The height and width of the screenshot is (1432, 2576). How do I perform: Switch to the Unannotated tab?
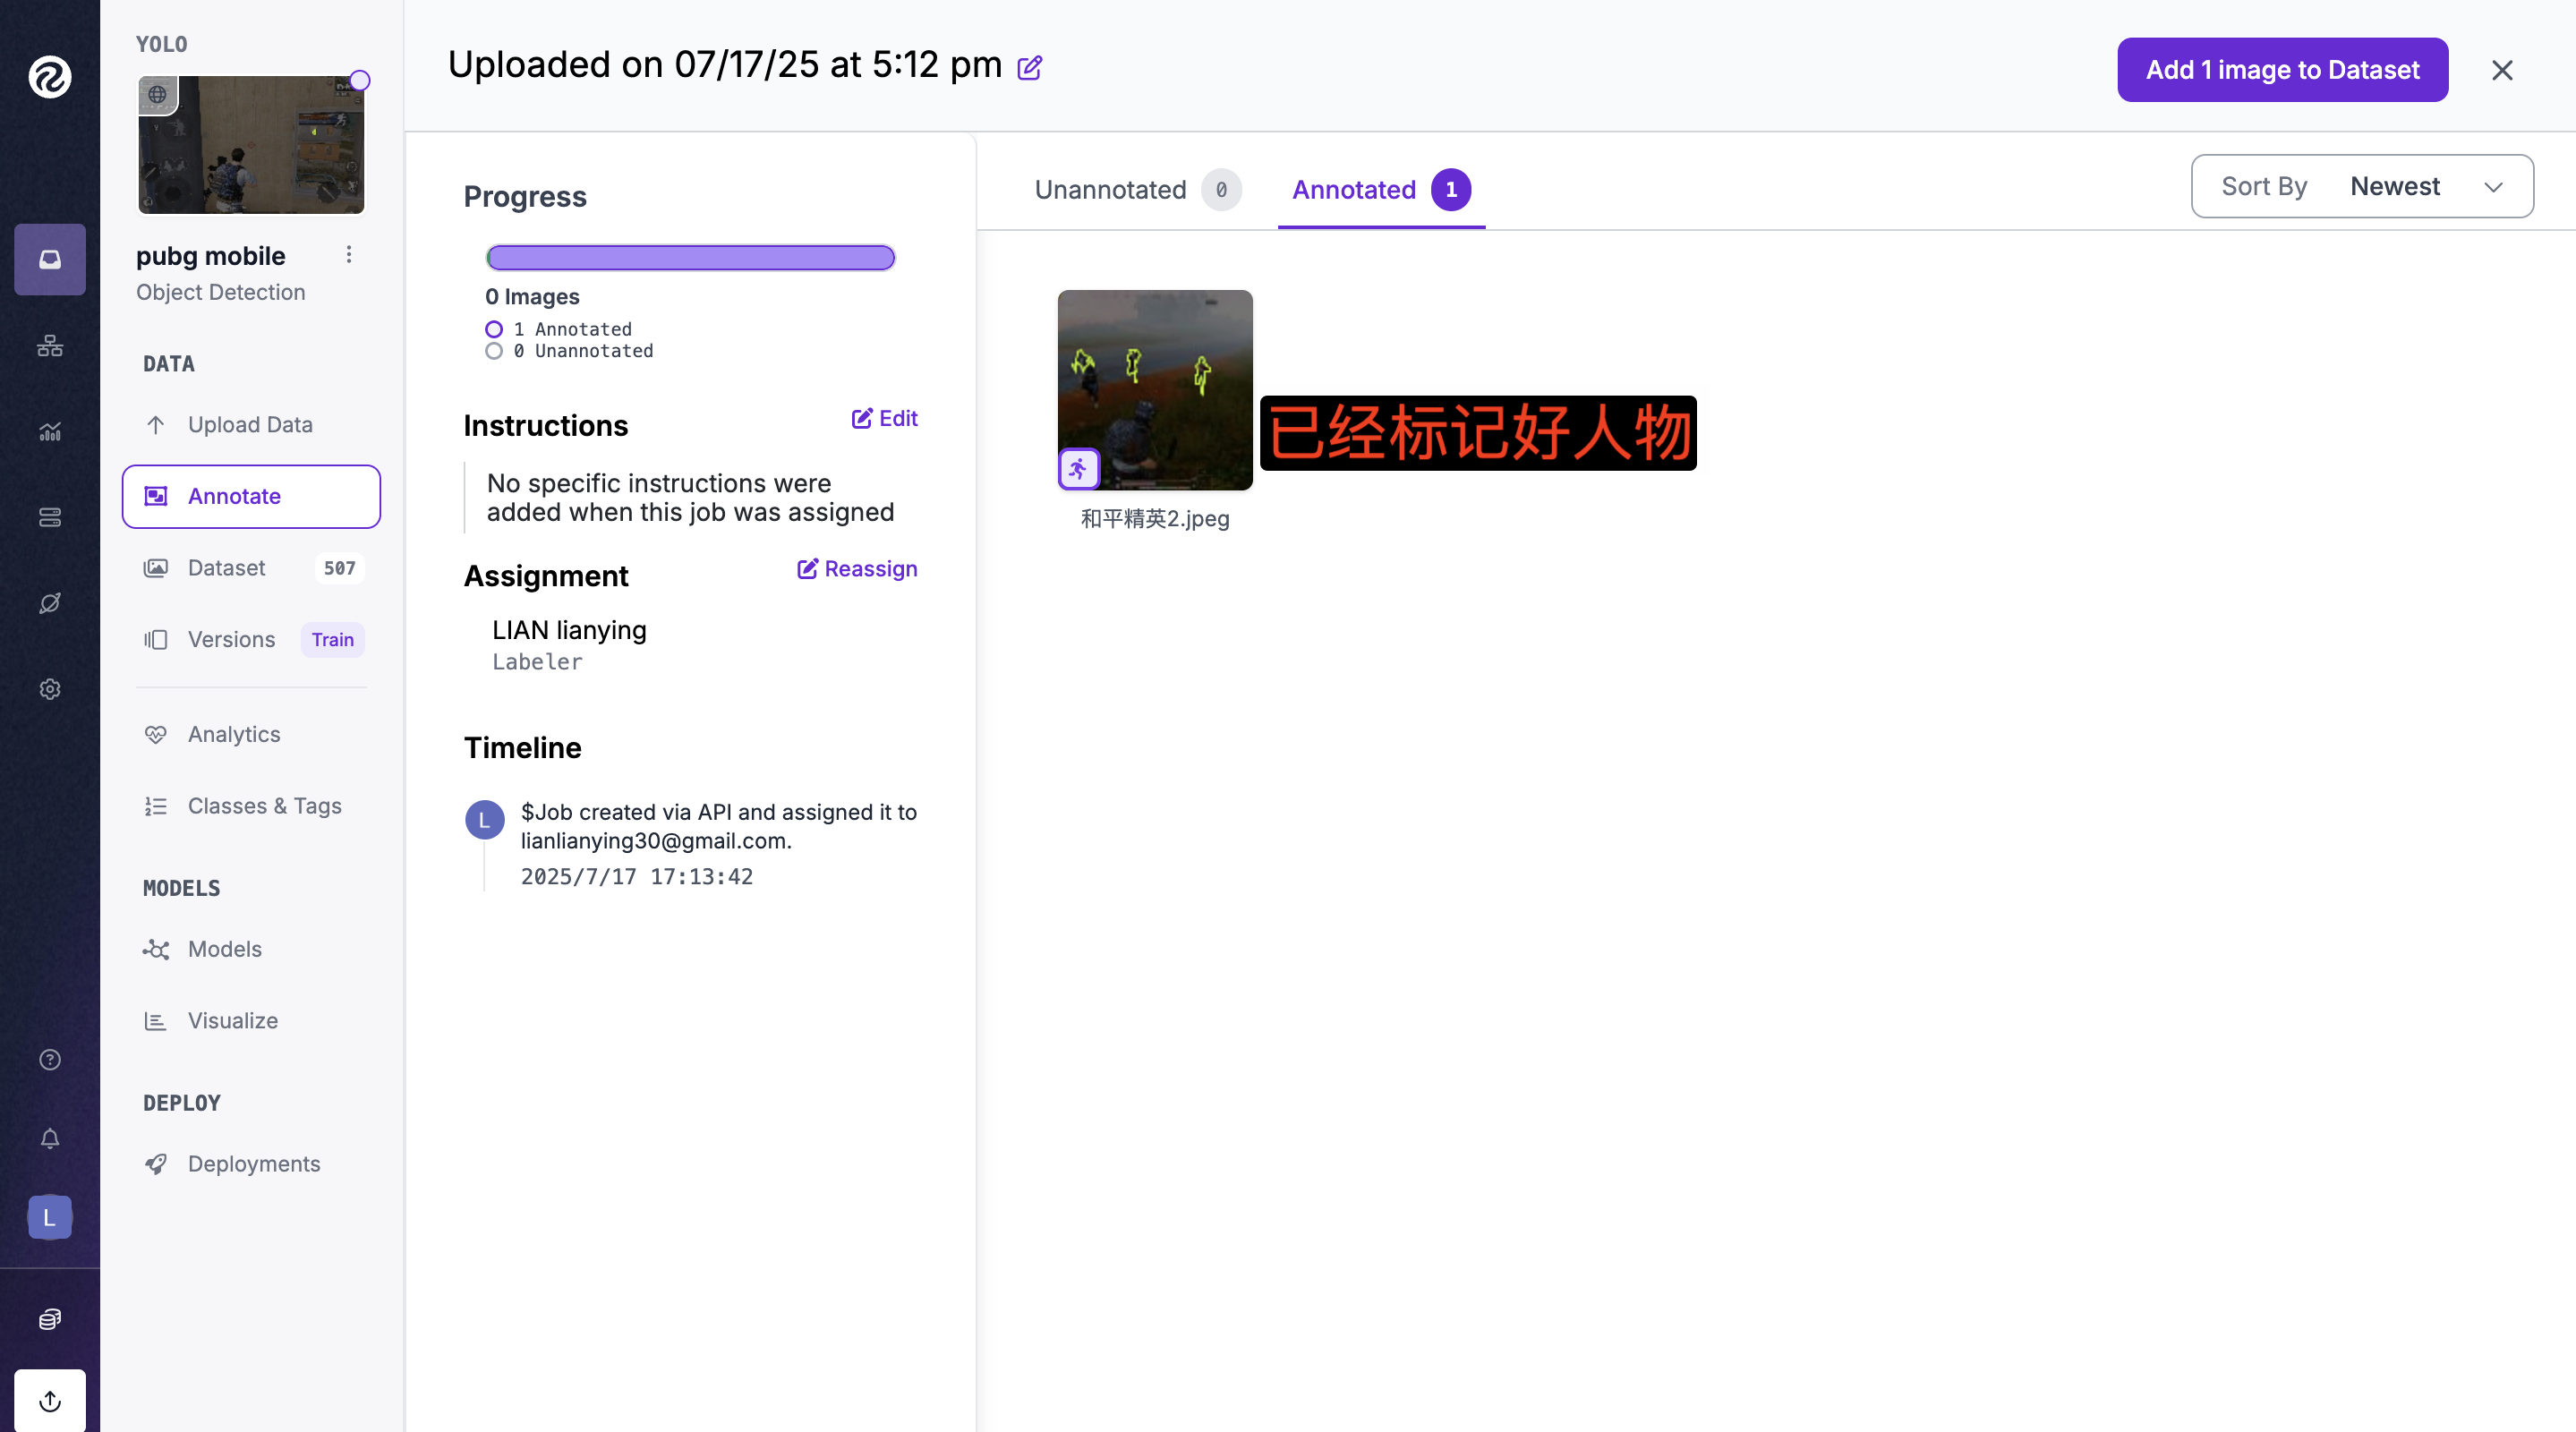(x=1138, y=189)
